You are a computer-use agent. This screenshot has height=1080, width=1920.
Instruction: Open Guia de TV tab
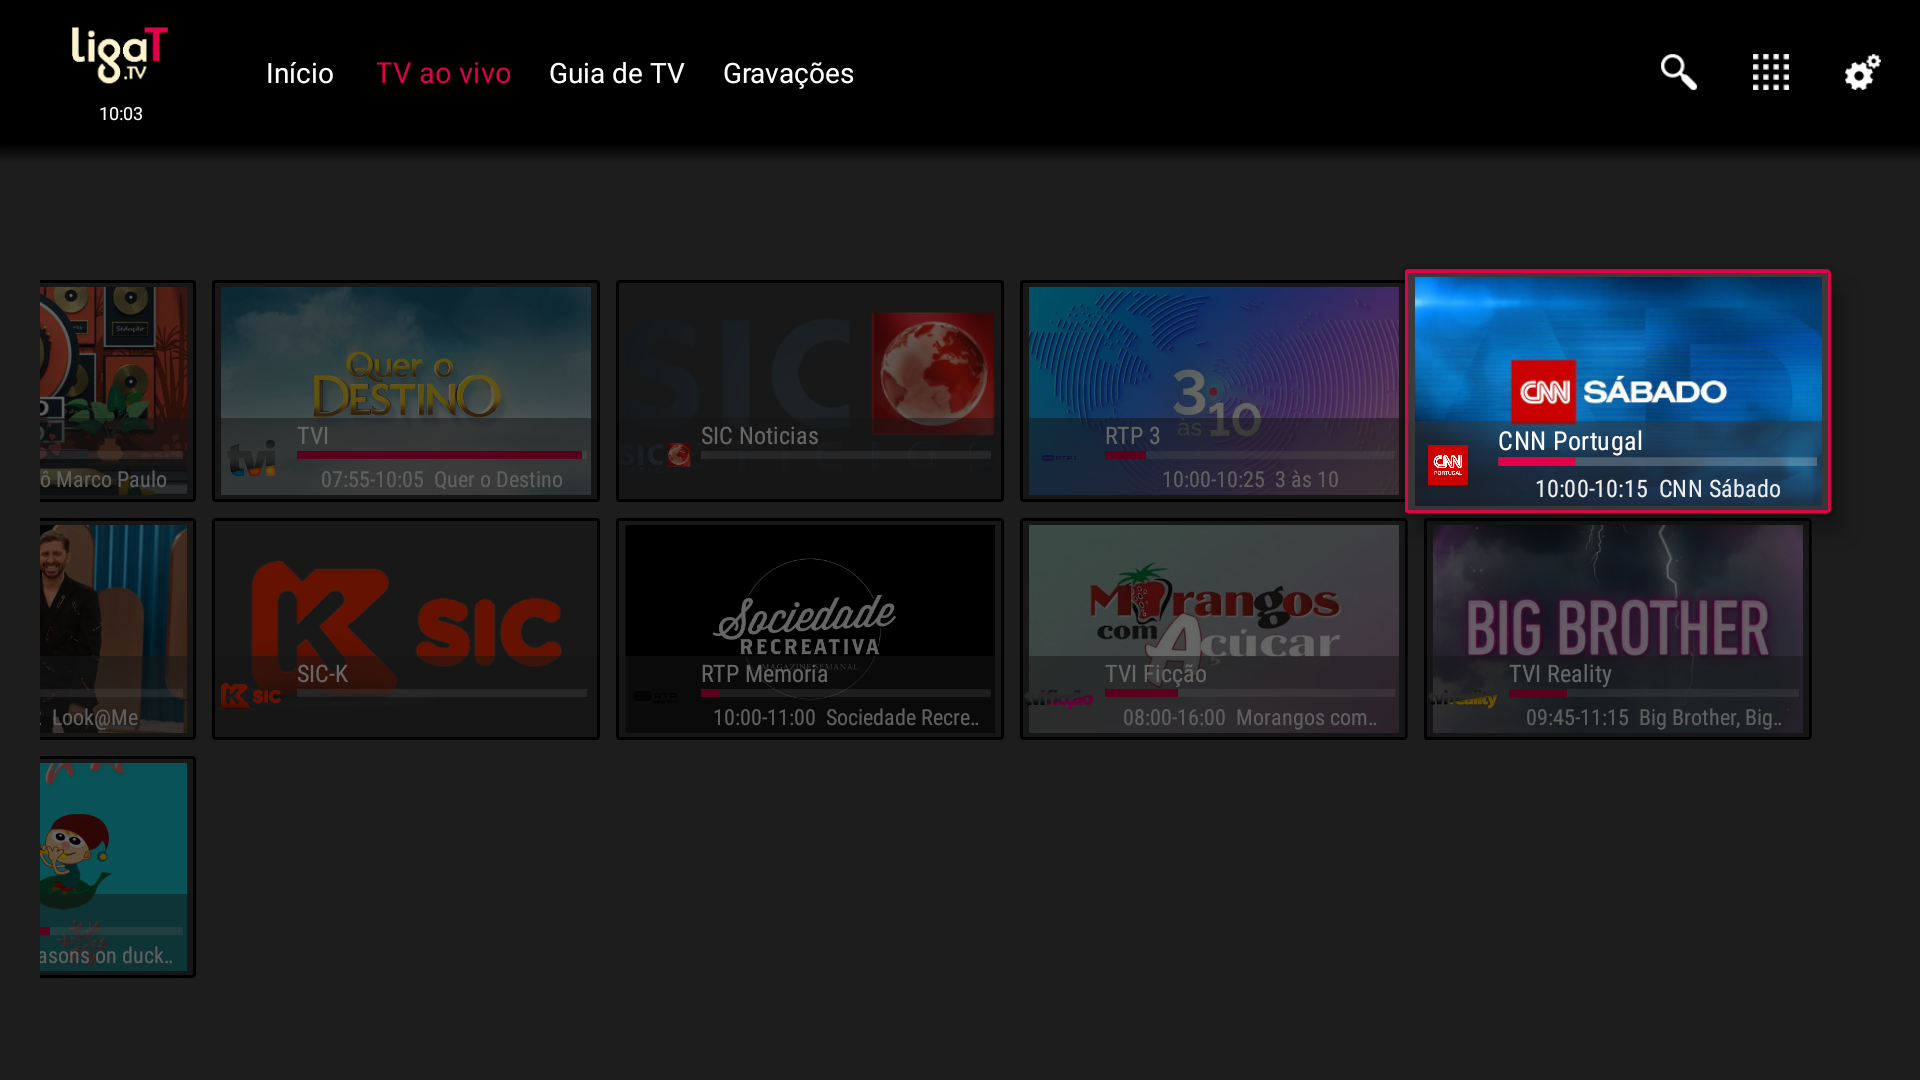(x=616, y=73)
